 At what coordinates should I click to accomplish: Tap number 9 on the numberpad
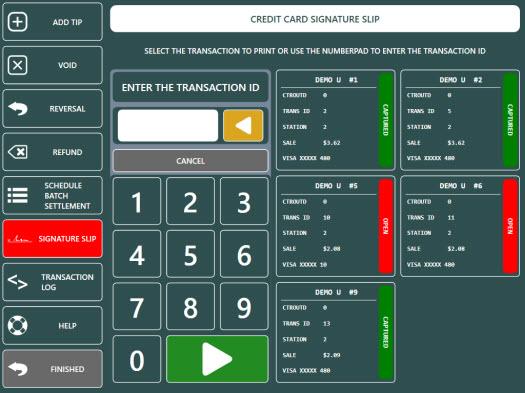(x=244, y=306)
